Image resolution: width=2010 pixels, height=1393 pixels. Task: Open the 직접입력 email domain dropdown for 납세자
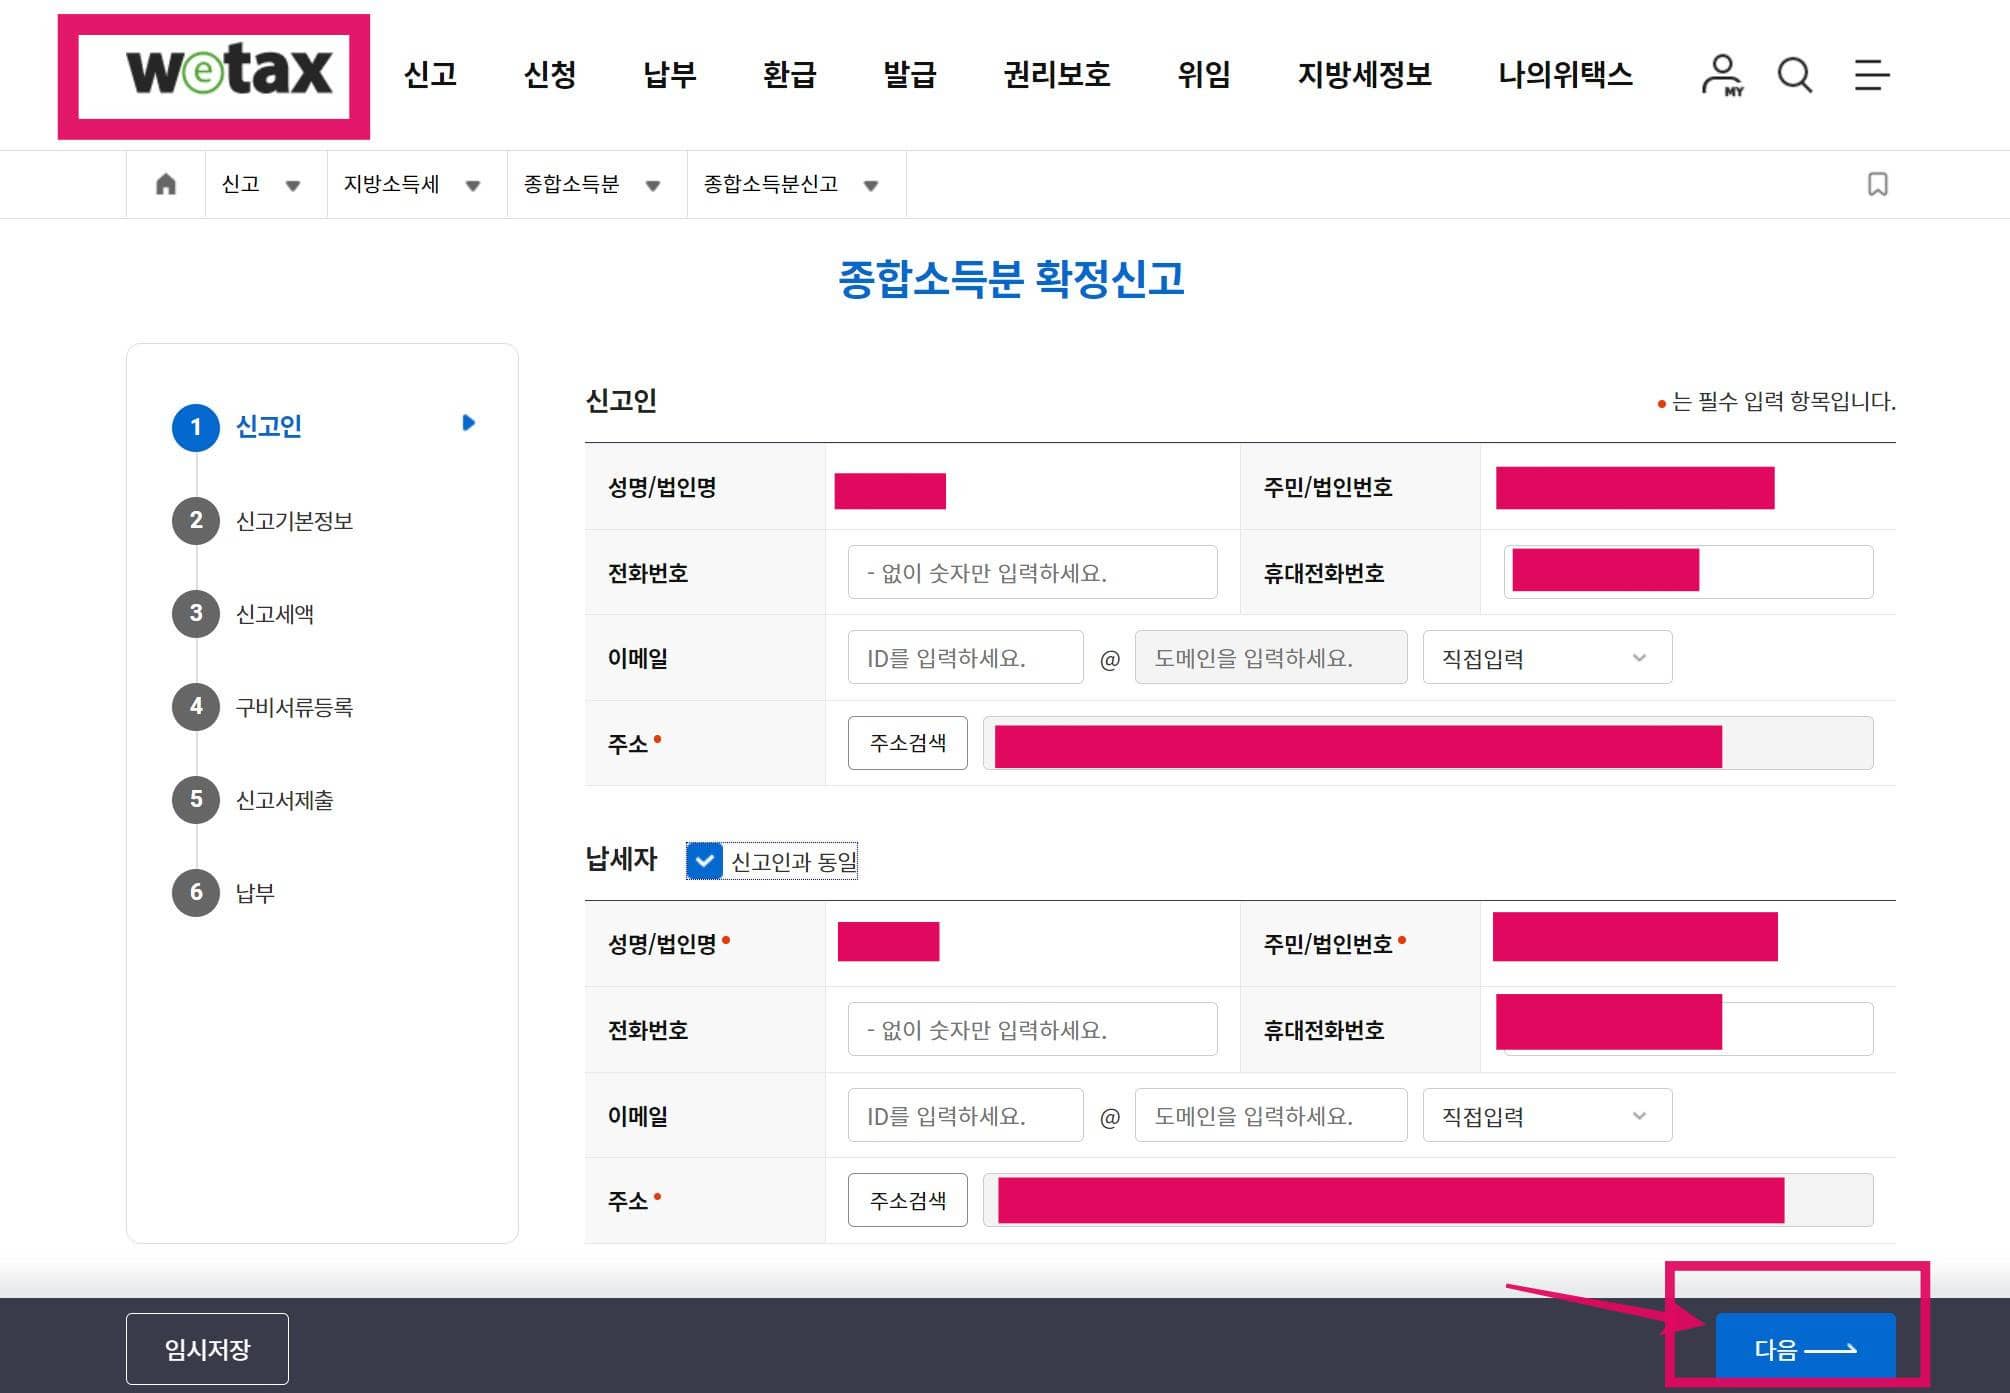pyautogui.click(x=1546, y=1115)
